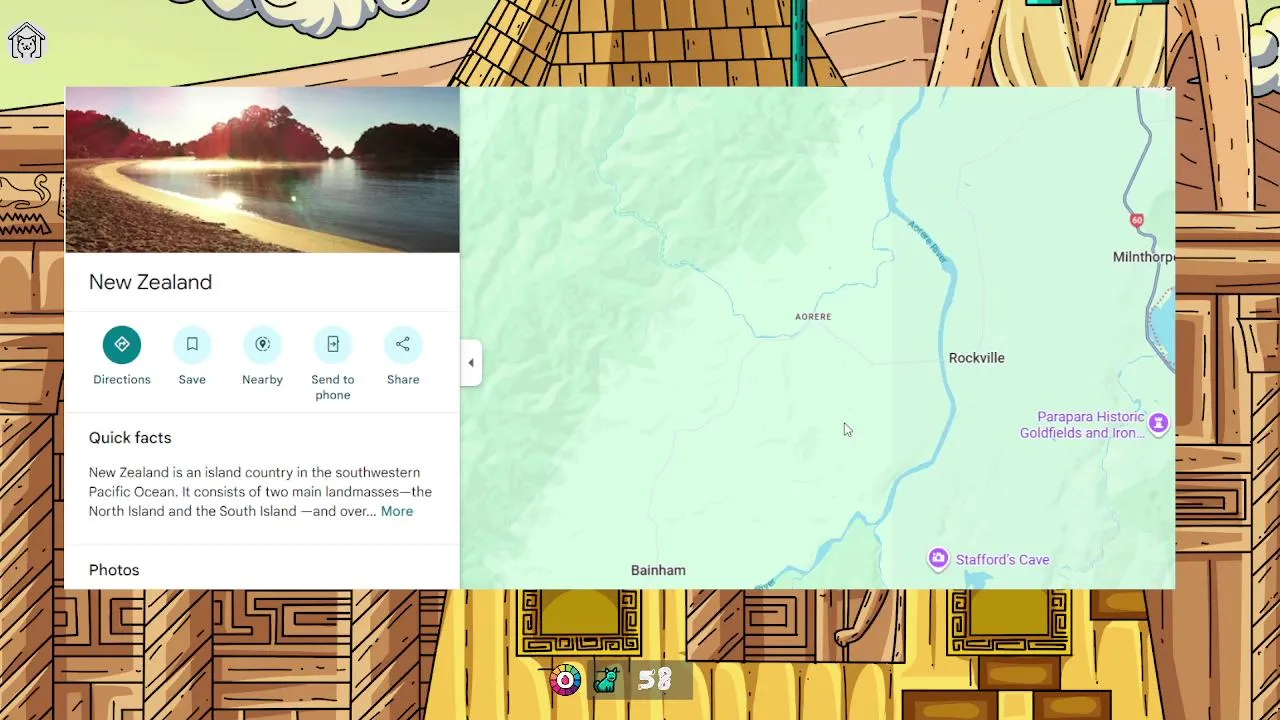Click Parapara Historic Goldfields text label
Screen dimensions: 1280x720
(1082, 425)
